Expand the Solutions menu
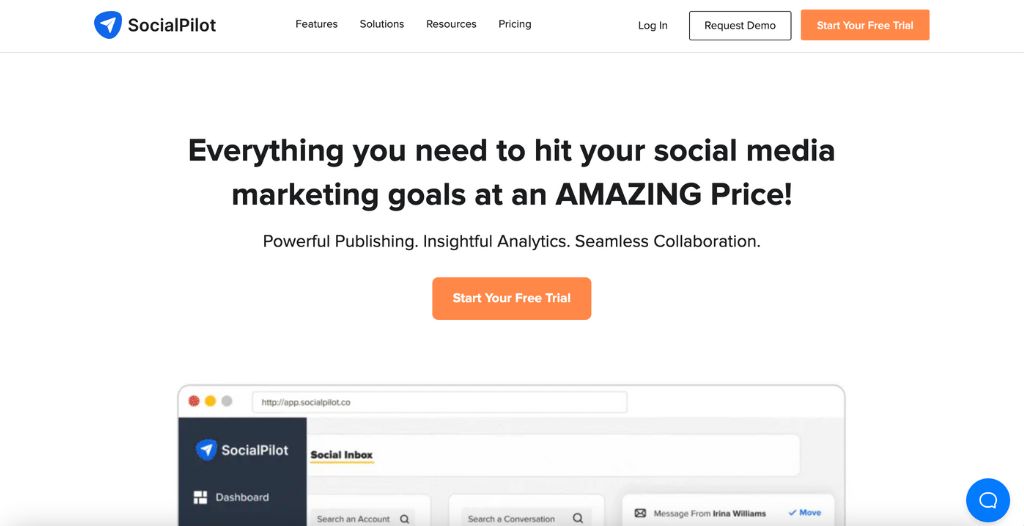The height and width of the screenshot is (526, 1024). click(381, 24)
